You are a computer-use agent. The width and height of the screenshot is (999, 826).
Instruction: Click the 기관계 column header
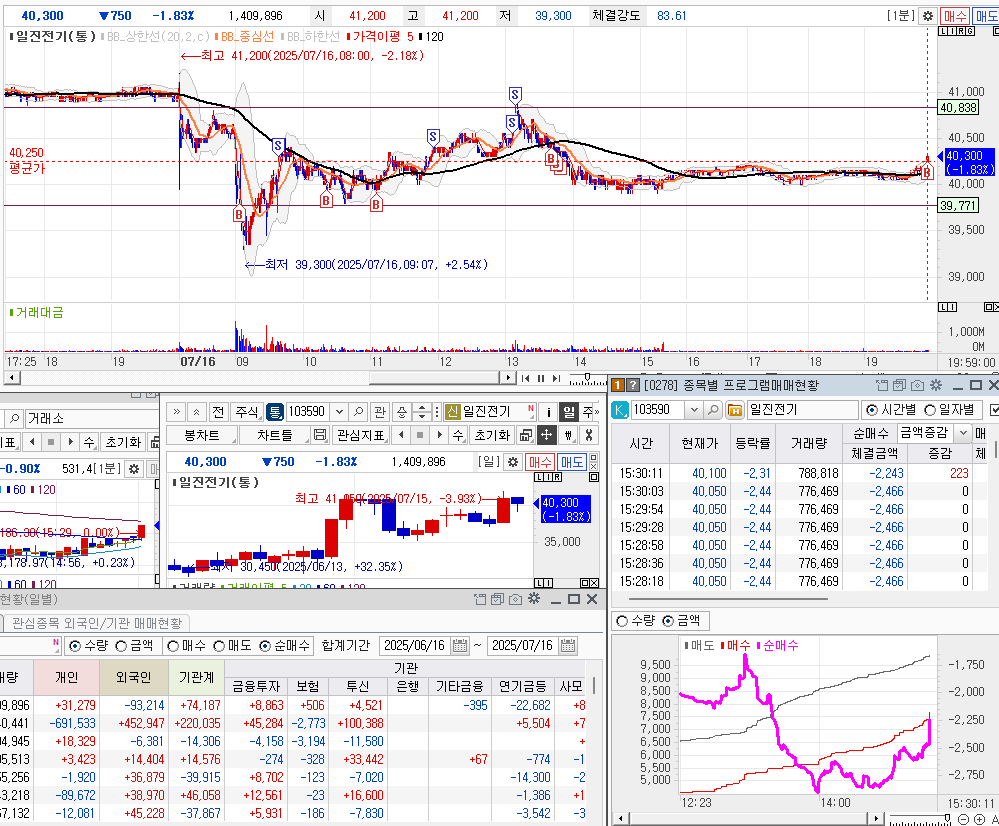point(196,677)
